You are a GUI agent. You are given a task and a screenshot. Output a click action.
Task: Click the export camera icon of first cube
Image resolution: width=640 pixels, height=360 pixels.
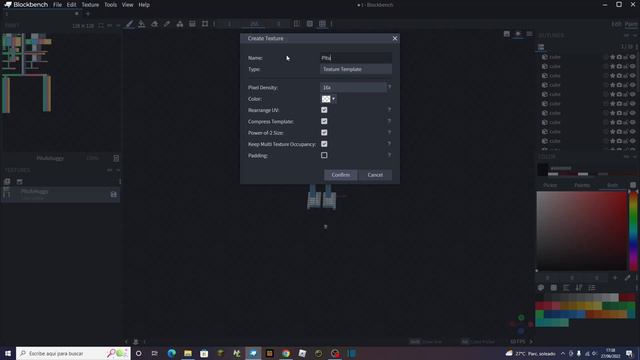click(x=619, y=57)
